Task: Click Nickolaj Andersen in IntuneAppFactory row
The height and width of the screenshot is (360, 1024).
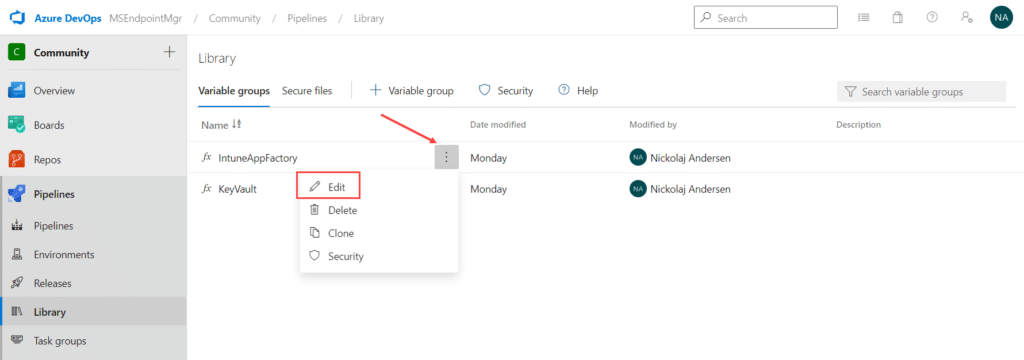Action: point(690,157)
